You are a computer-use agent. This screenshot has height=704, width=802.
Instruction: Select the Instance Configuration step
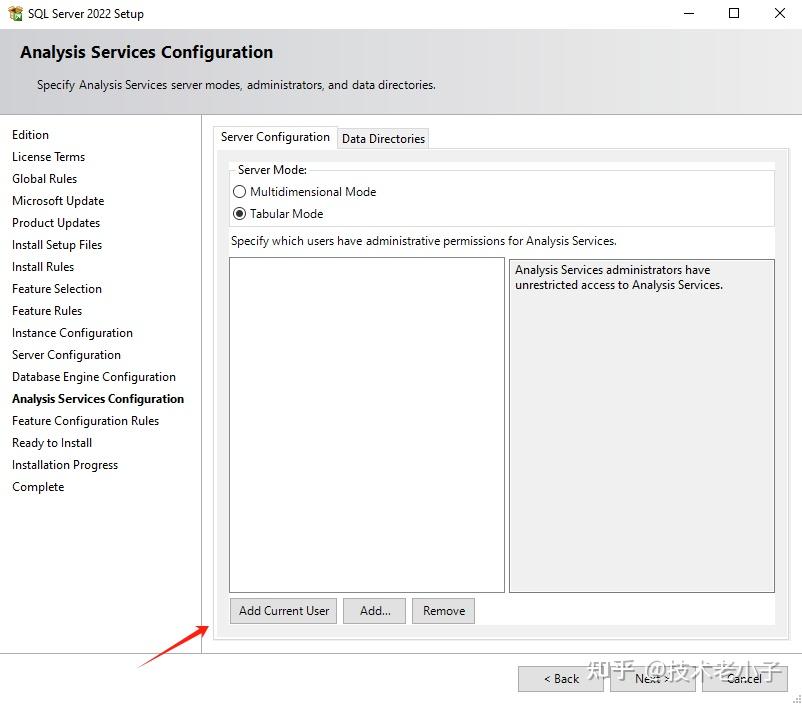pyautogui.click(x=72, y=333)
